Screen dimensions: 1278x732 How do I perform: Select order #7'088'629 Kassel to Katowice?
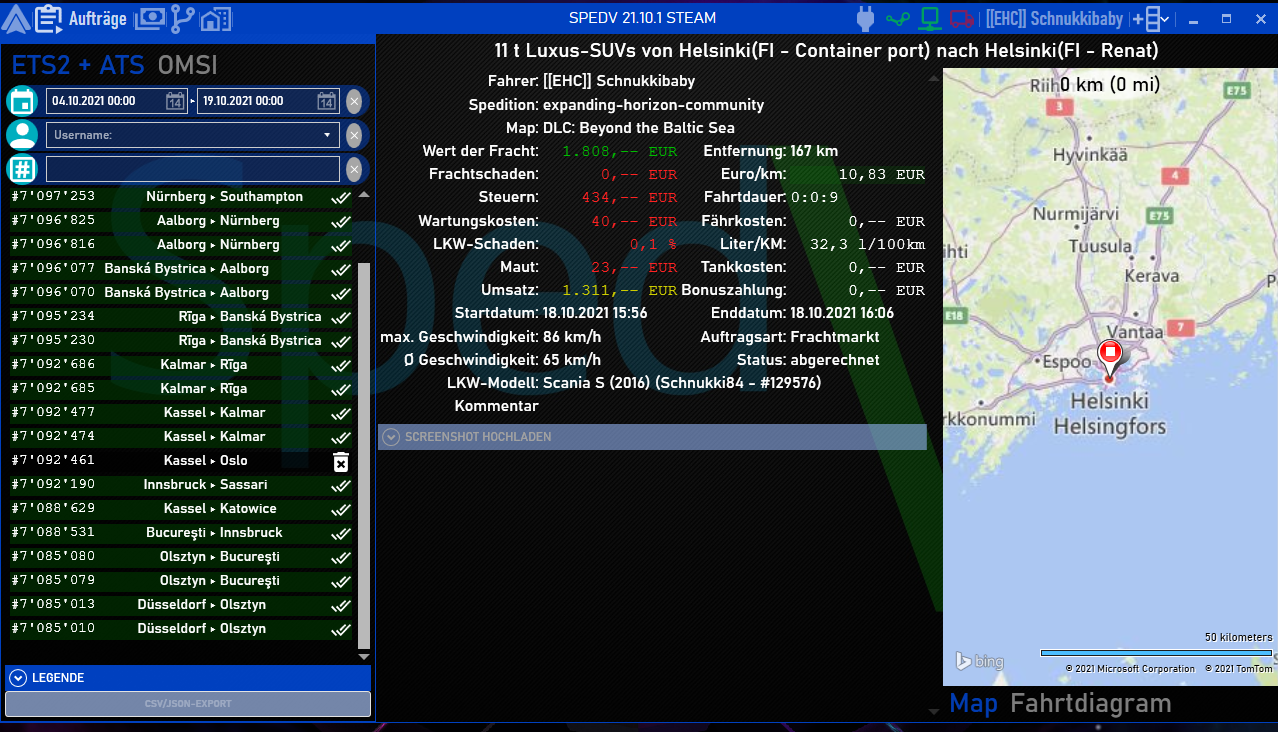tap(181, 509)
